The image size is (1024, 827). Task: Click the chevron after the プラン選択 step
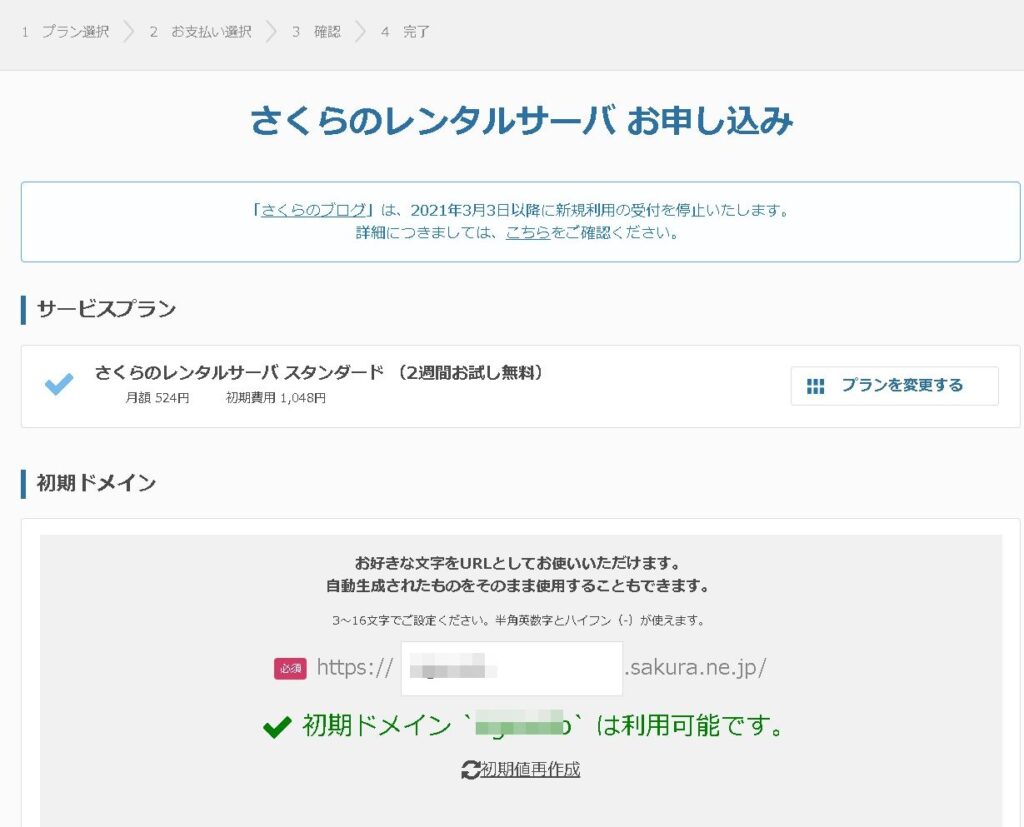(128, 32)
